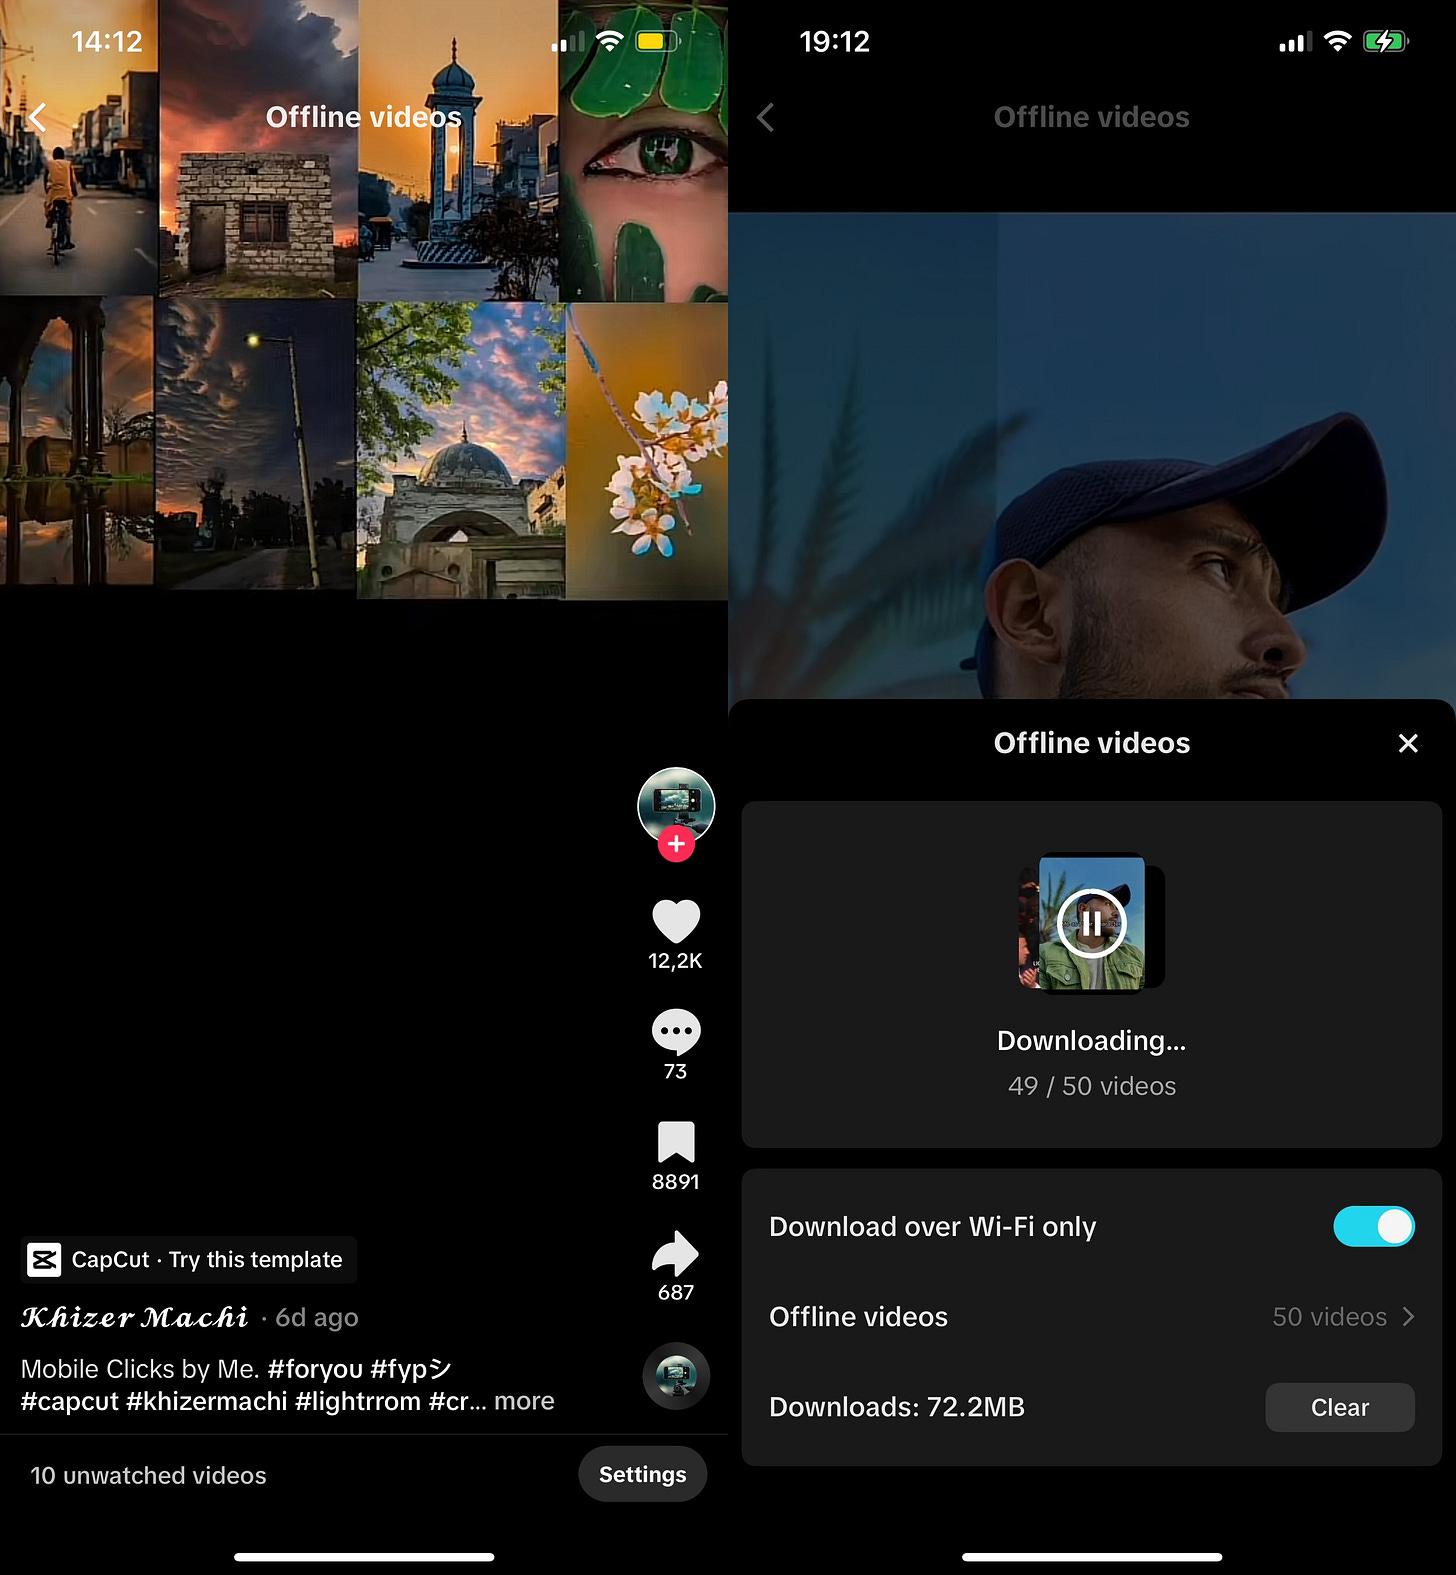
Task: Tap the 687 shares count
Action: [x=676, y=1293]
